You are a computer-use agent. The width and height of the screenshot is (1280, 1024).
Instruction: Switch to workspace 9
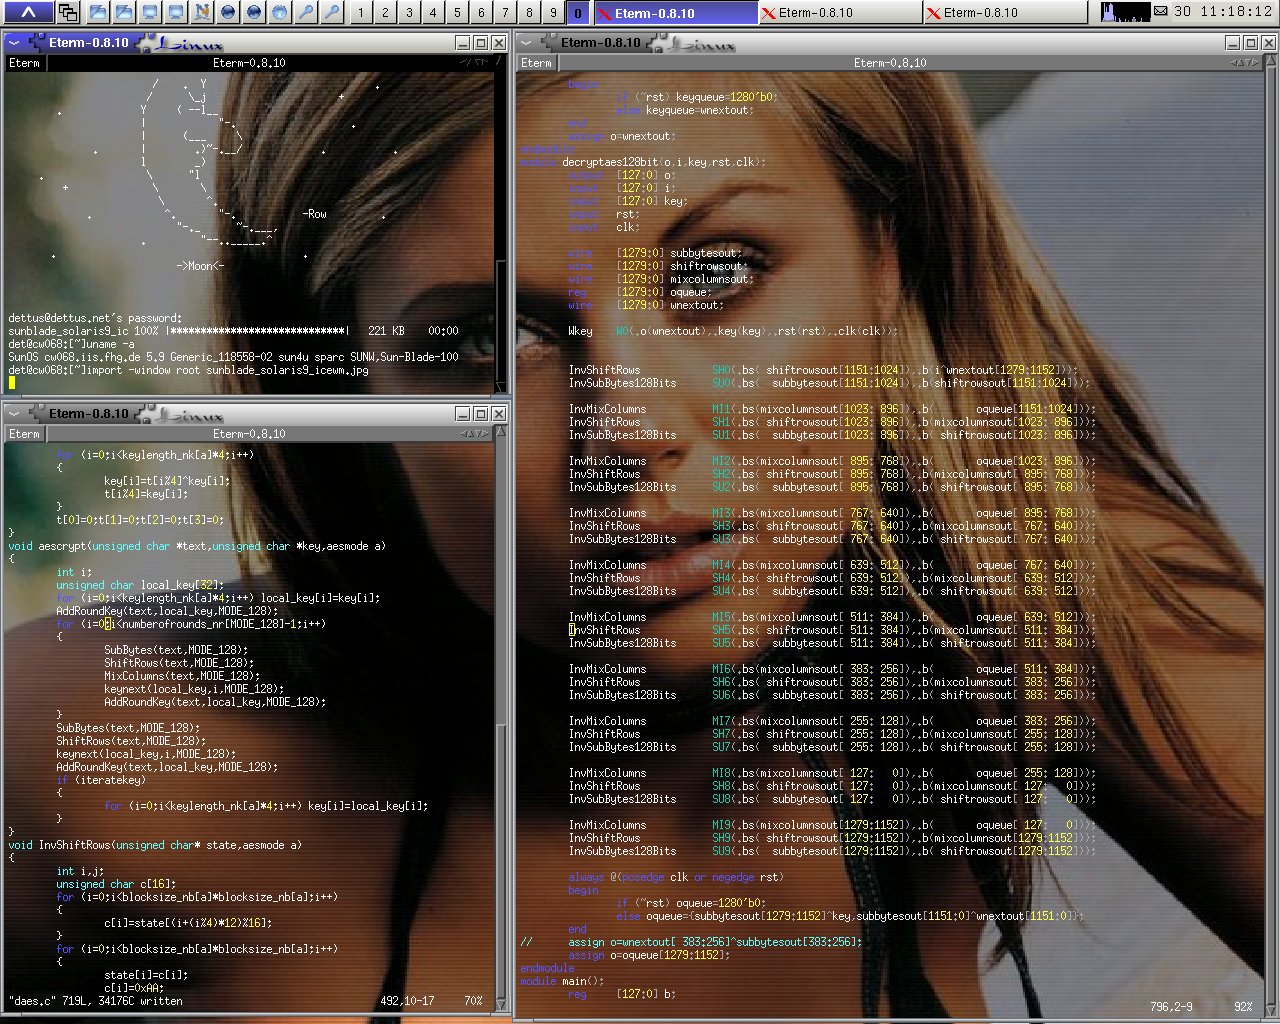(553, 12)
